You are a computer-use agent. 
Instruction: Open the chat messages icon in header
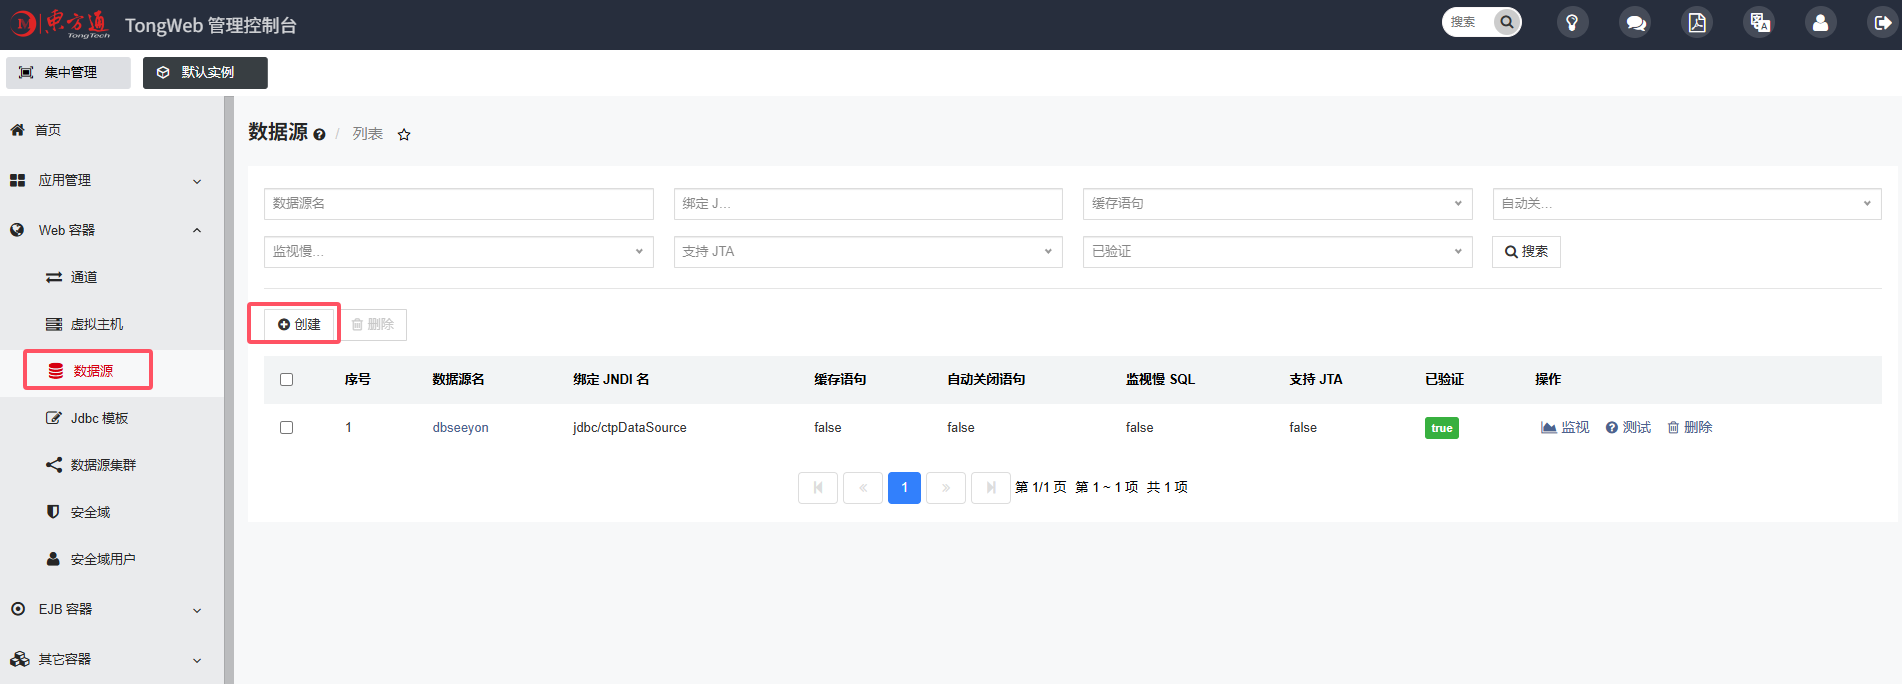(1635, 23)
